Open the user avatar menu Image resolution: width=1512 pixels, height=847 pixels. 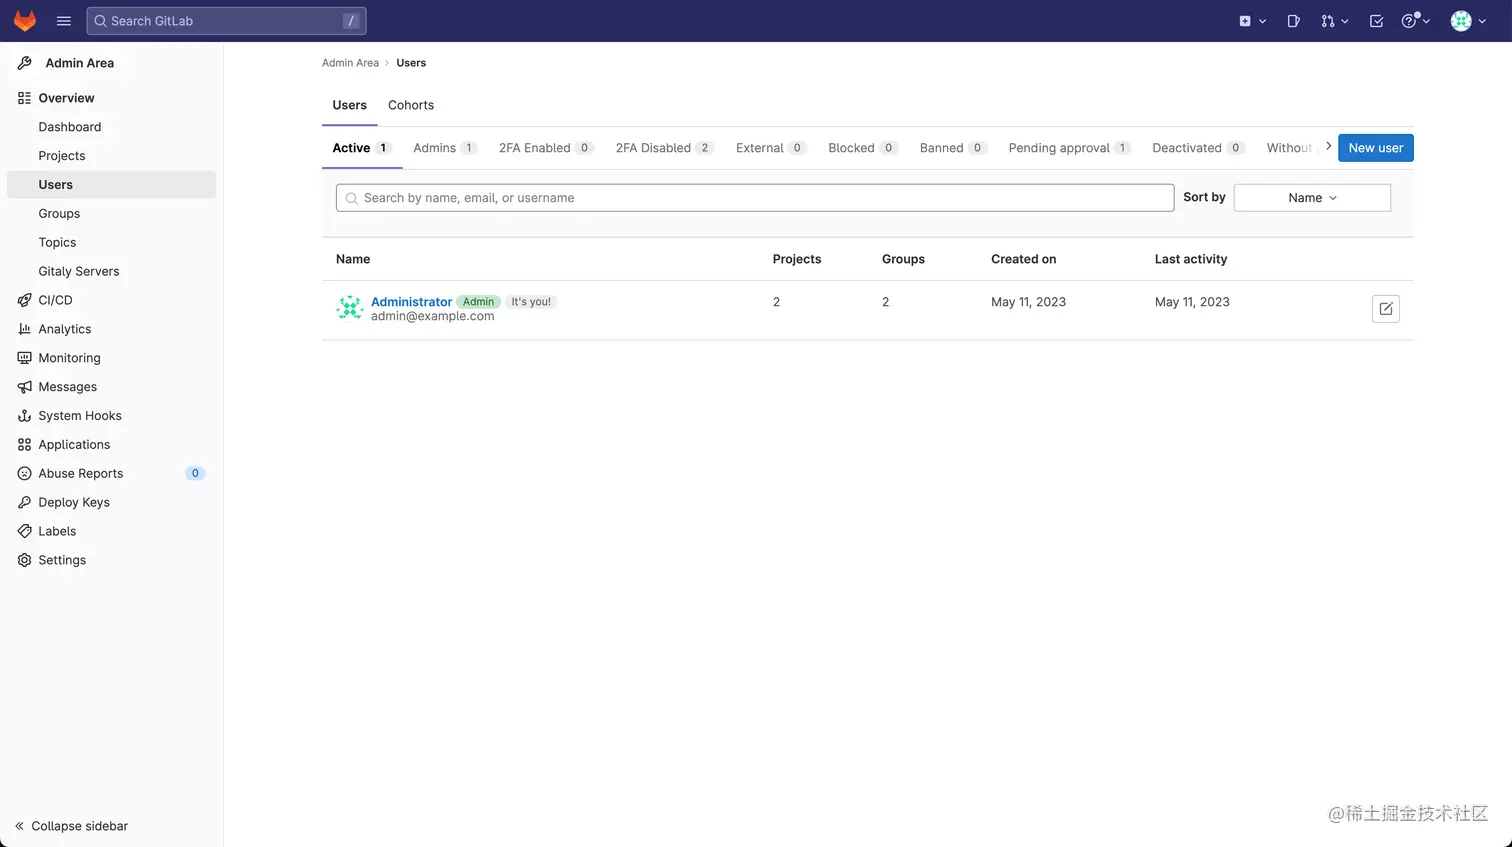point(1468,21)
